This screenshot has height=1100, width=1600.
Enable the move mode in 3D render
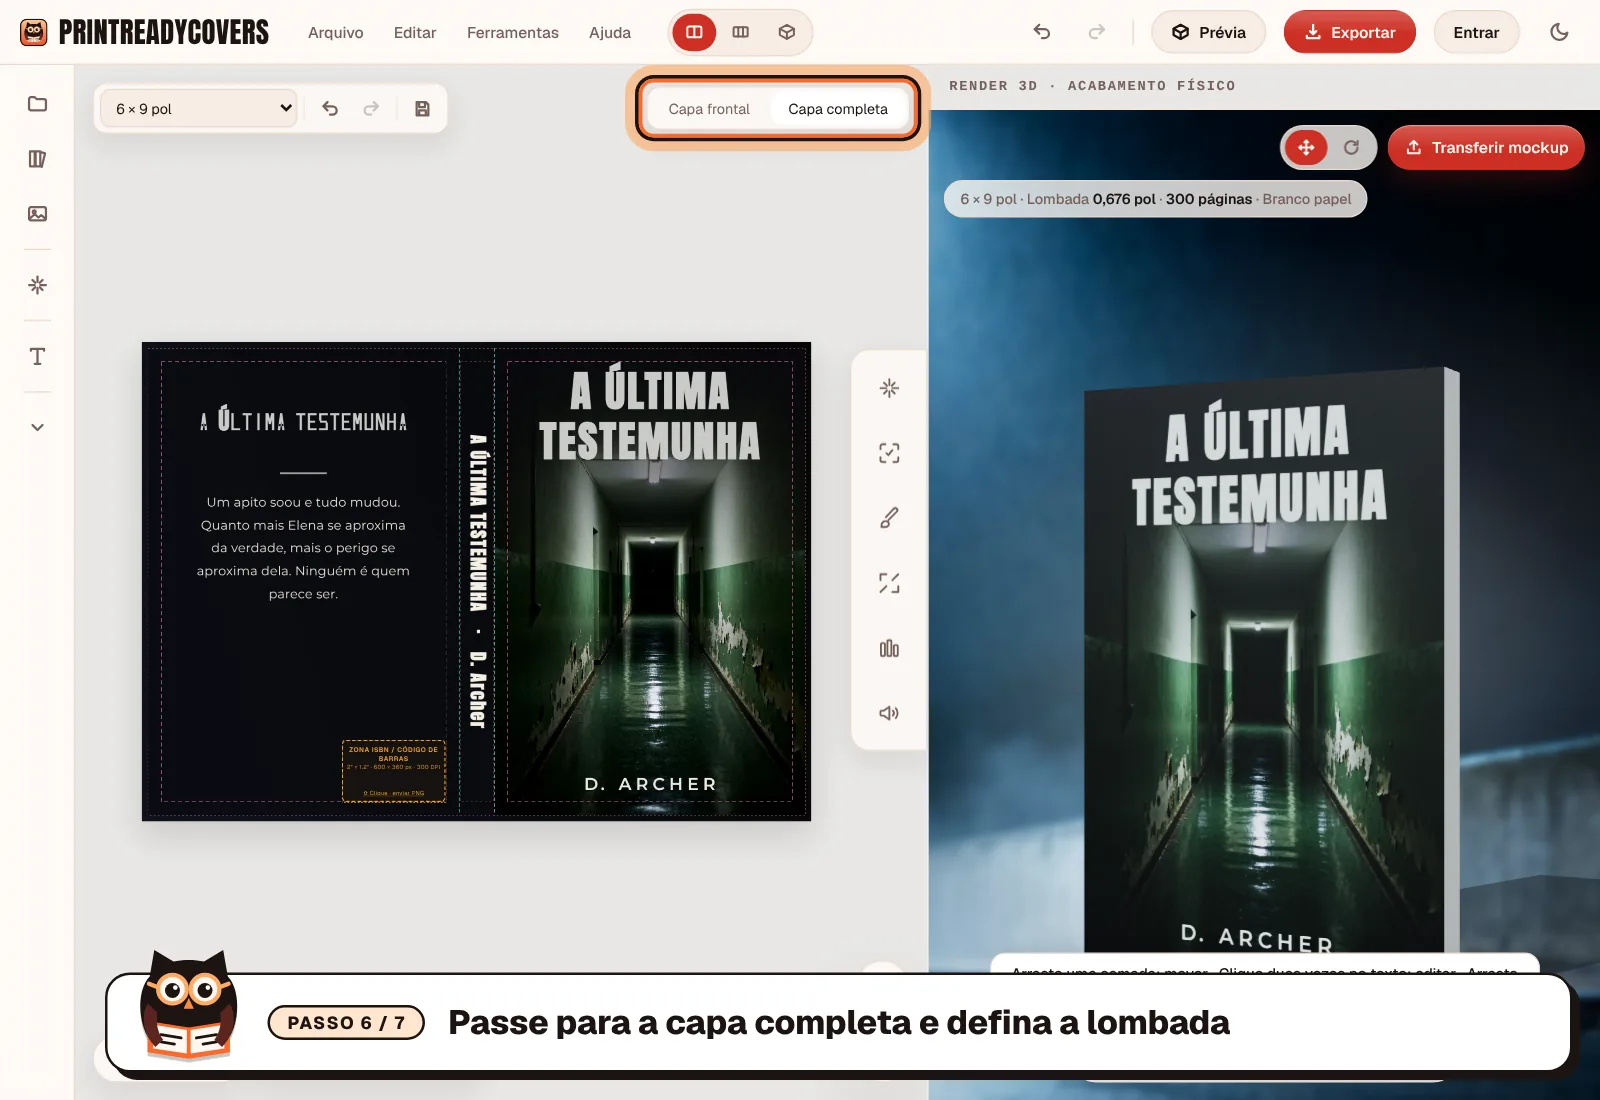click(x=1306, y=147)
